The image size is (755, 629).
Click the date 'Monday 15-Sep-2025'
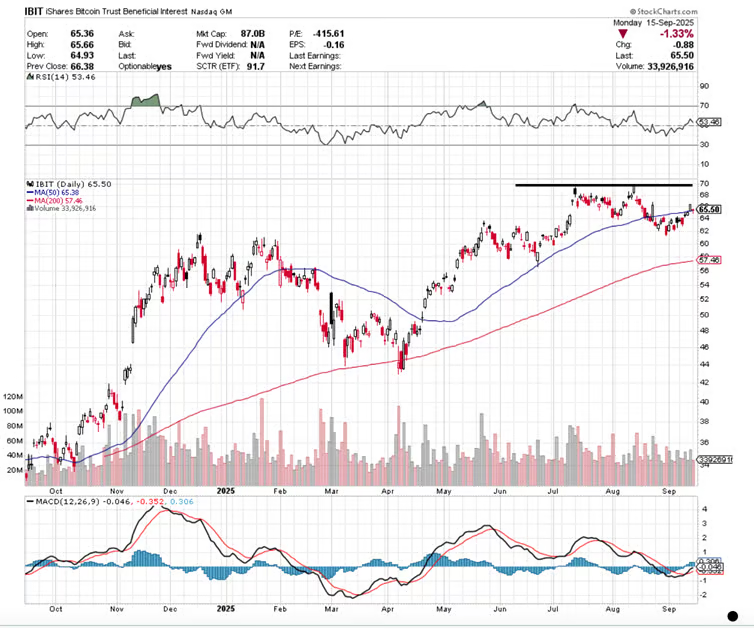(x=653, y=23)
